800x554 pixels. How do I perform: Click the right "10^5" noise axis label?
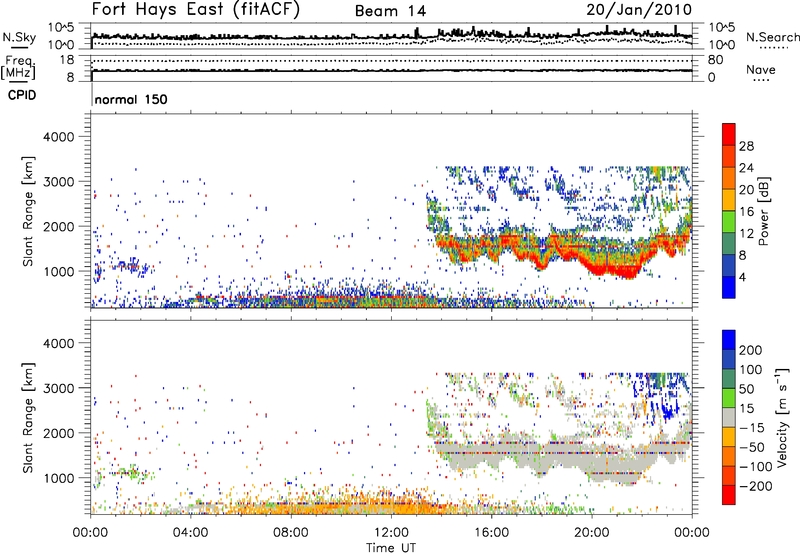coord(721,28)
